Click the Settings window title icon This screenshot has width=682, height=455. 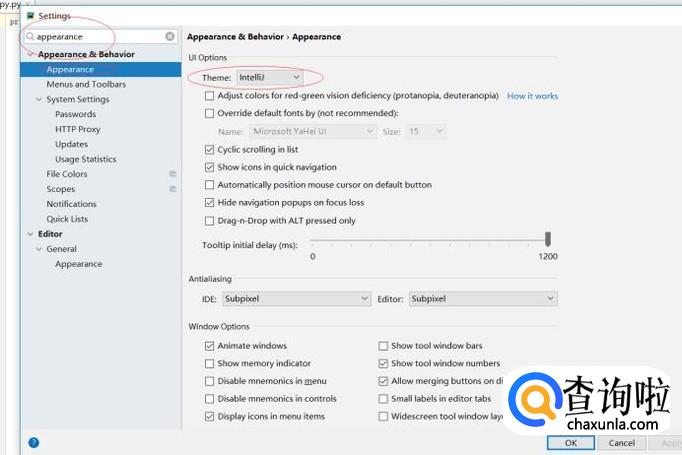click(x=30, y=16)
